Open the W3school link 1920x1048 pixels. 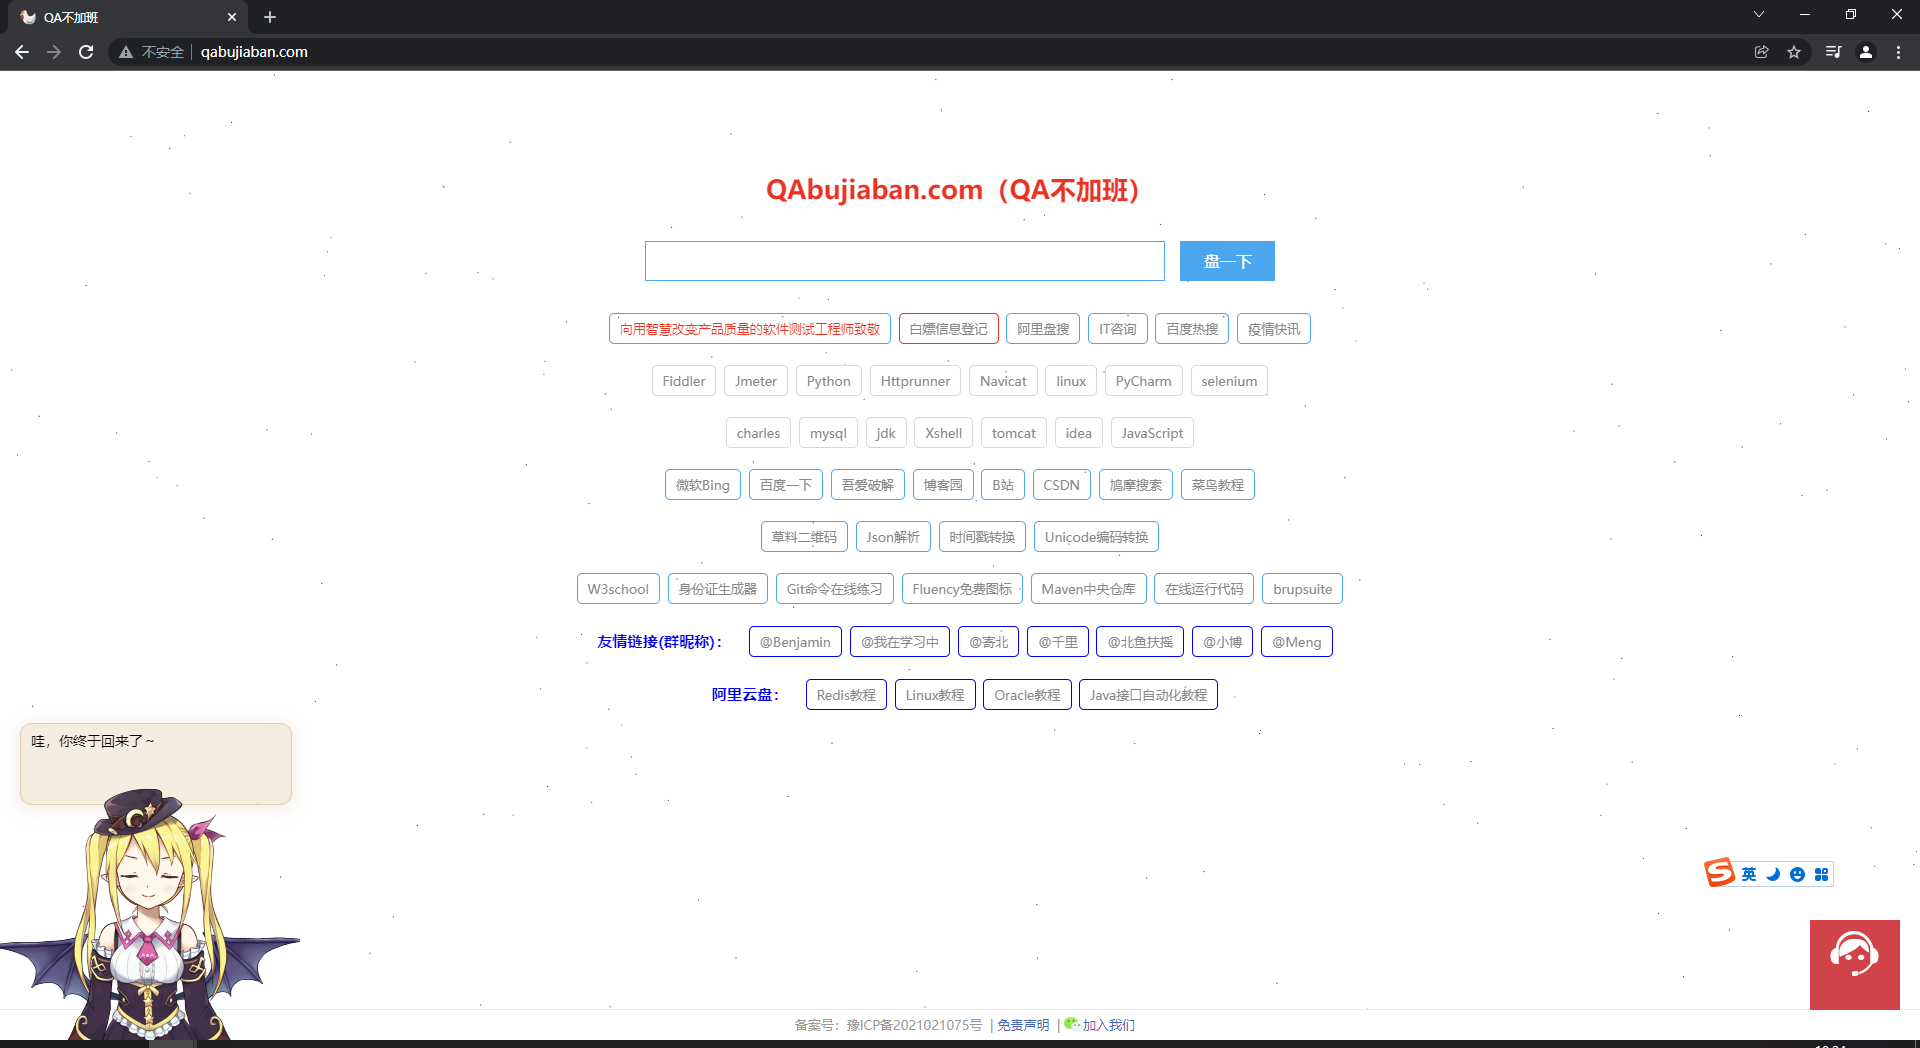pos(618,589)
